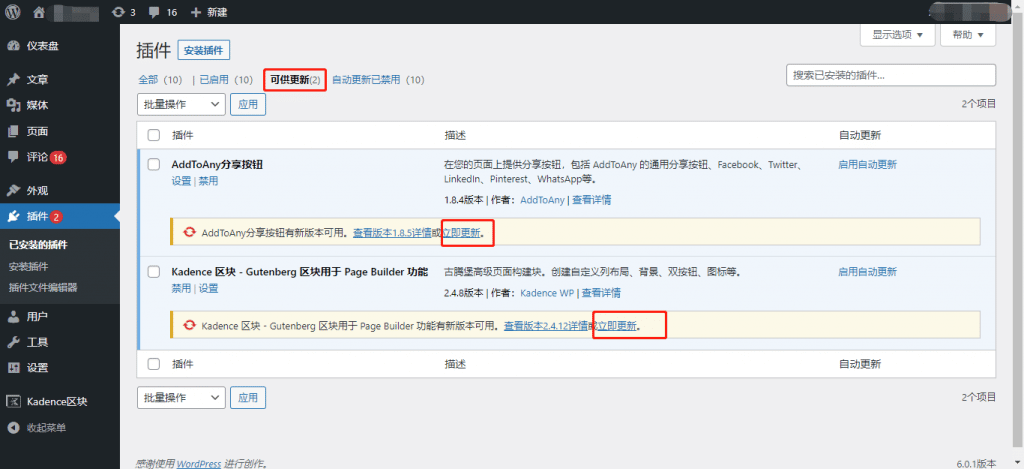1024x469 pixels.
Task: Open Kadence WP author link
Action: coord(547,293)
